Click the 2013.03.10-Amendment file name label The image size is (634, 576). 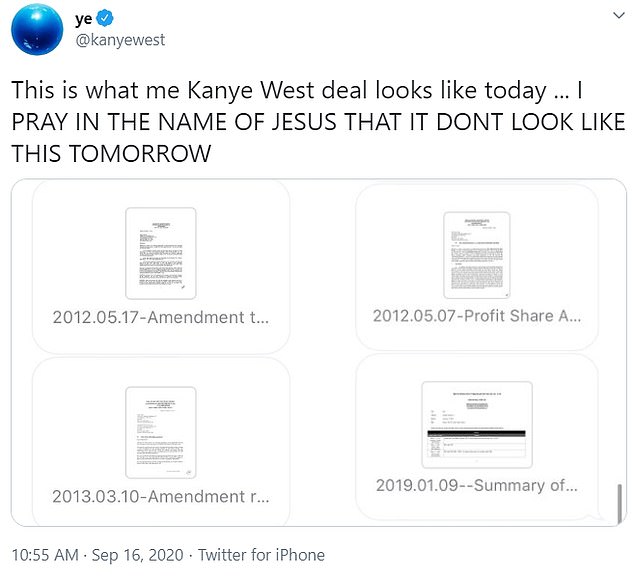(161, 497)
